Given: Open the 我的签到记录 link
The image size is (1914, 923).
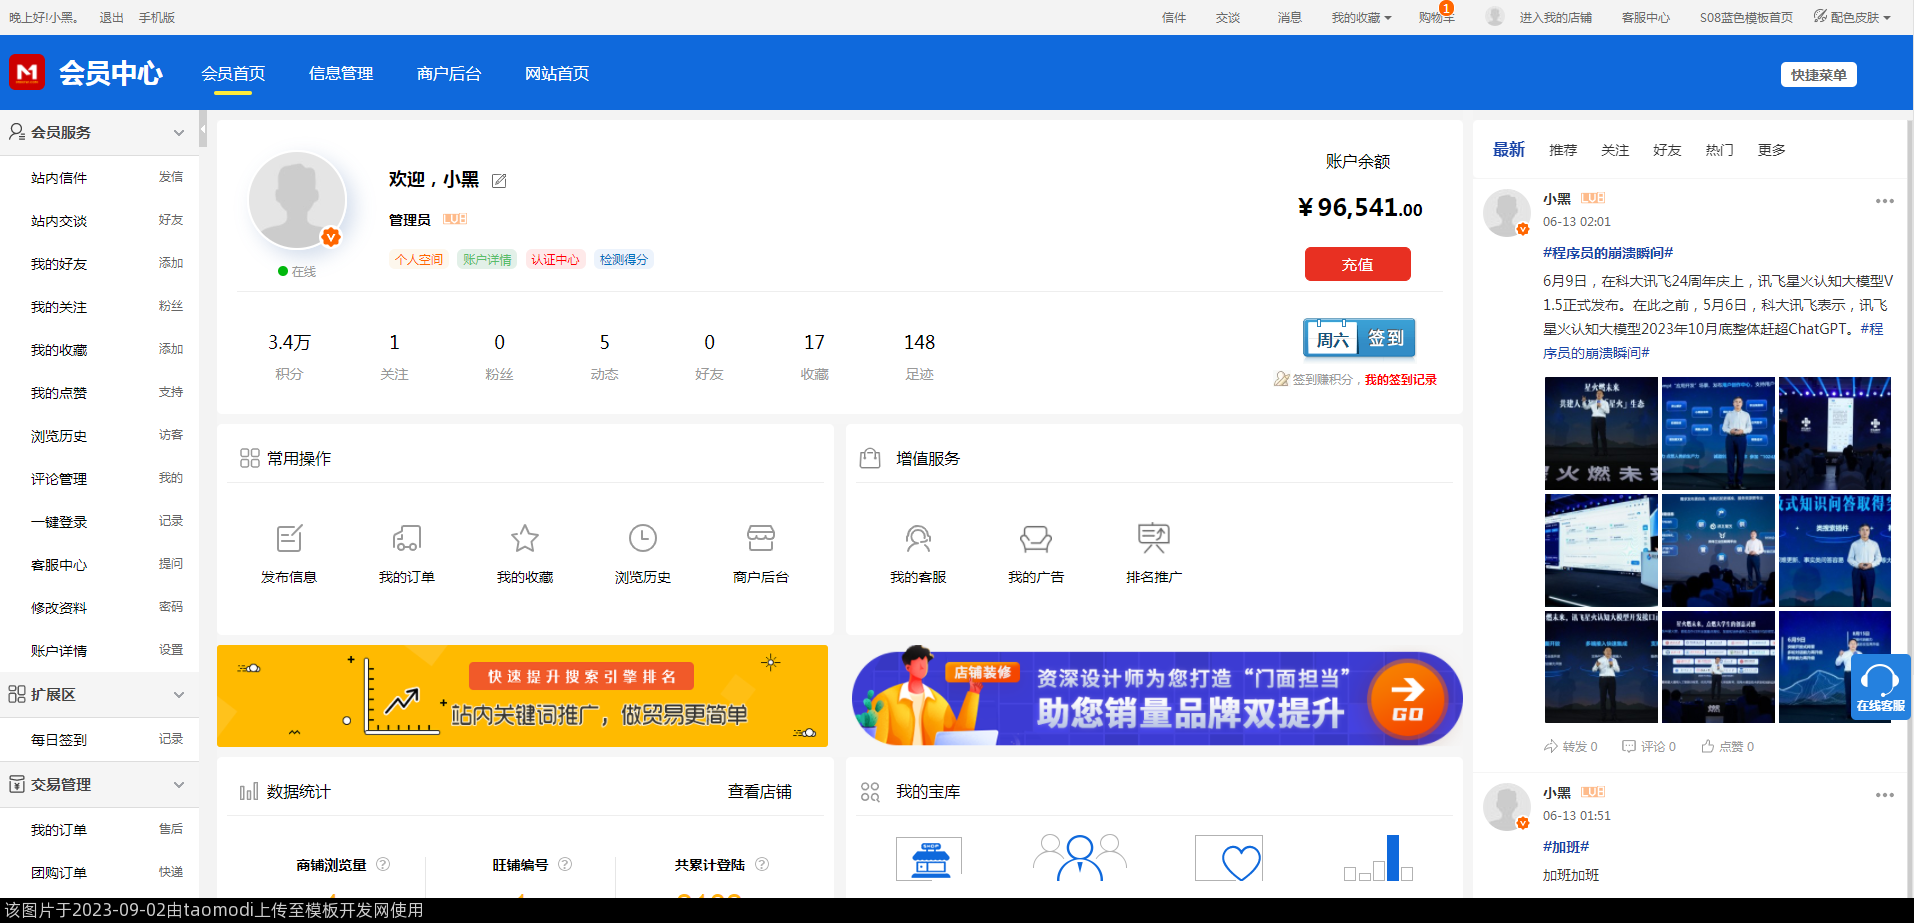Looking at the screenshot, I should [1400, 380].
